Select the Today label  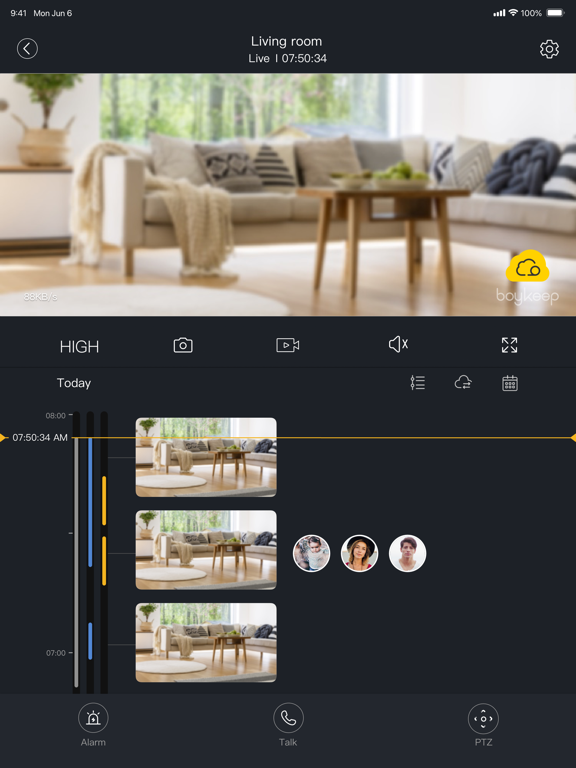coord(74,383)
